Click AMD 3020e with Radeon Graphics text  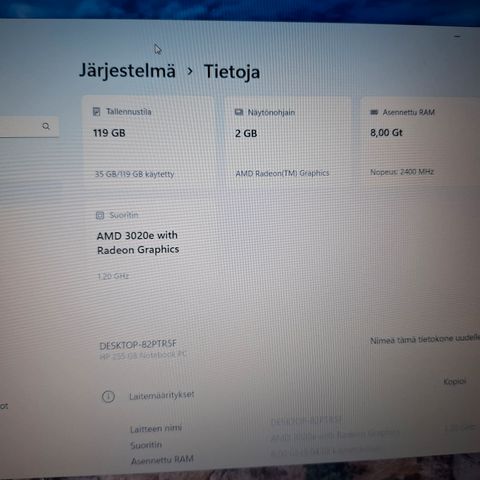click(138, 243)
